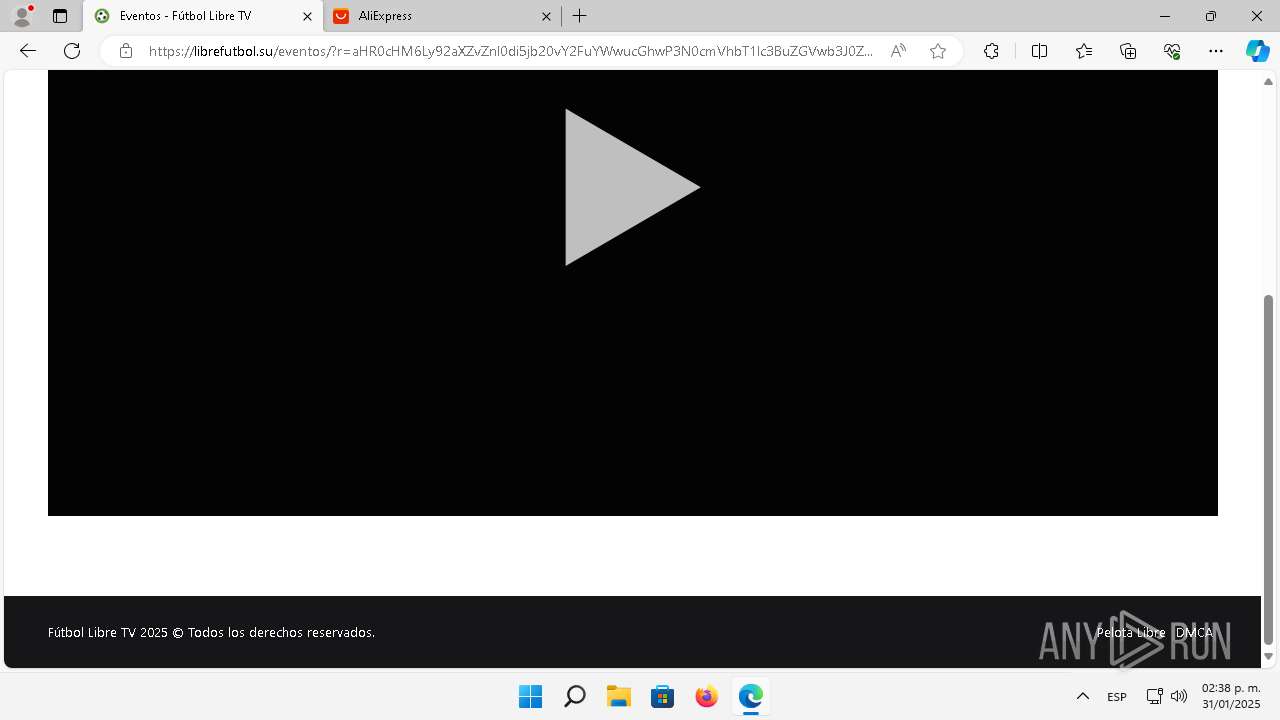Open Browser essentials
Viewport: 1280px width, 720px height.
(1172, 51)
